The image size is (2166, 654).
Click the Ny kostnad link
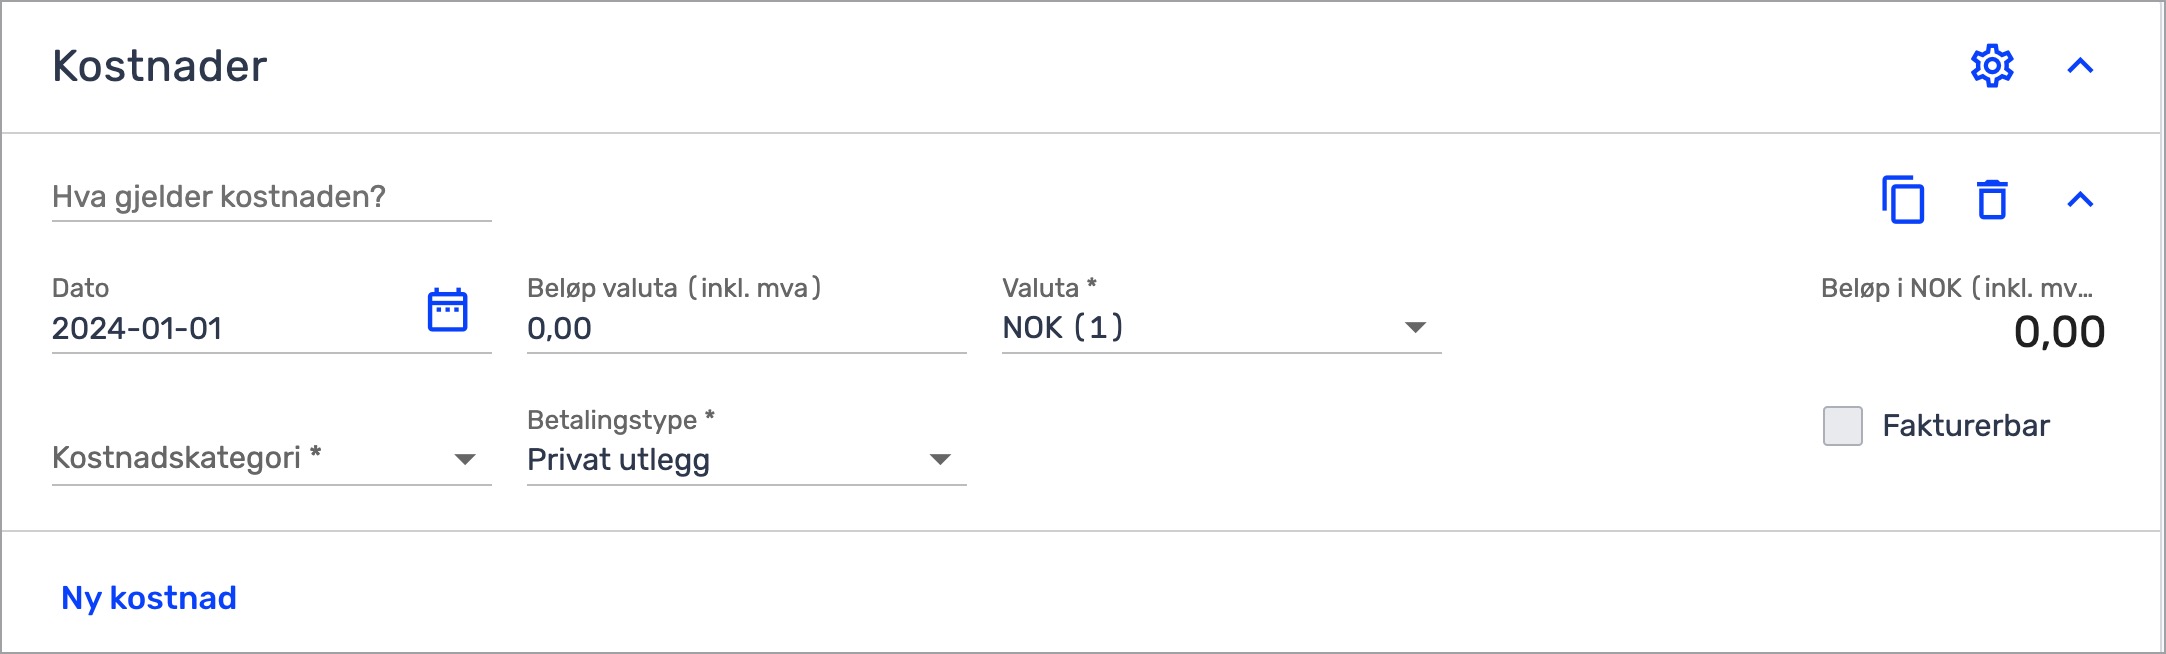click(x=149, y=598)
